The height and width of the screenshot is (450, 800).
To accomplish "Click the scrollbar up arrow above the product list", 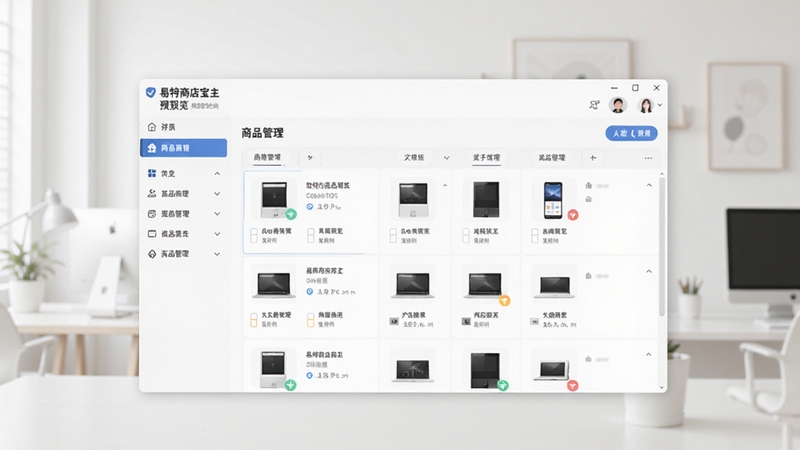I will pos(662,174).
